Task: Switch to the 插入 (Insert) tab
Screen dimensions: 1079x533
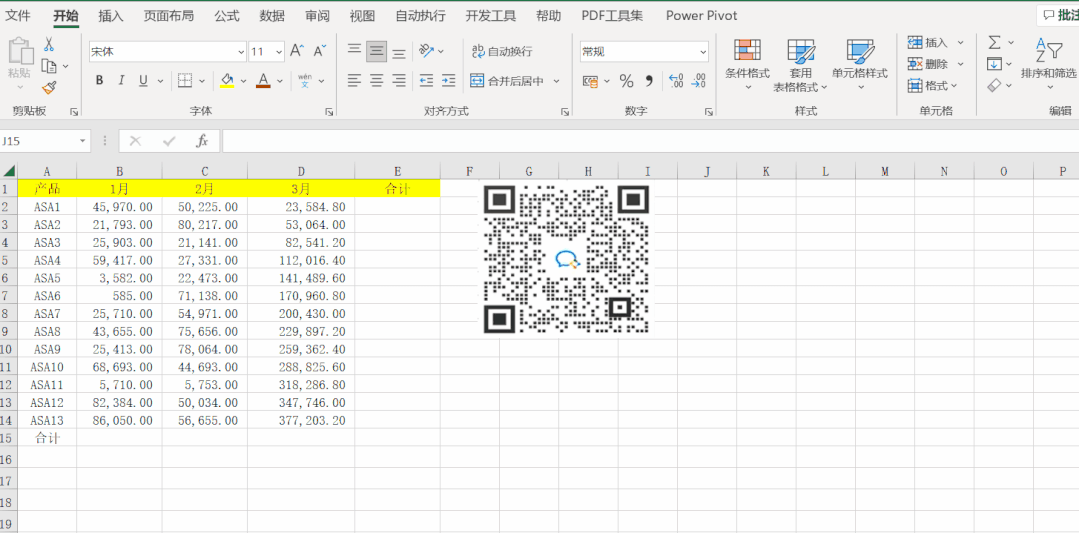Action: coord(111,16)
